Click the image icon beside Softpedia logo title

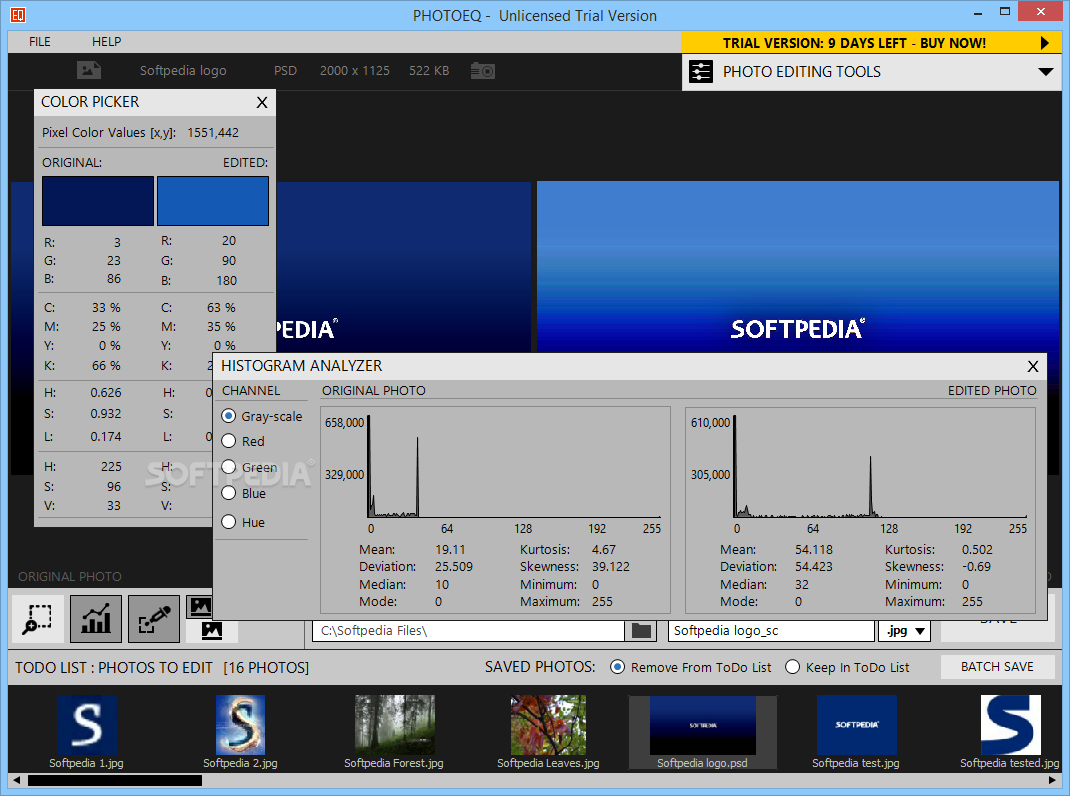click(x=89, y=70)
